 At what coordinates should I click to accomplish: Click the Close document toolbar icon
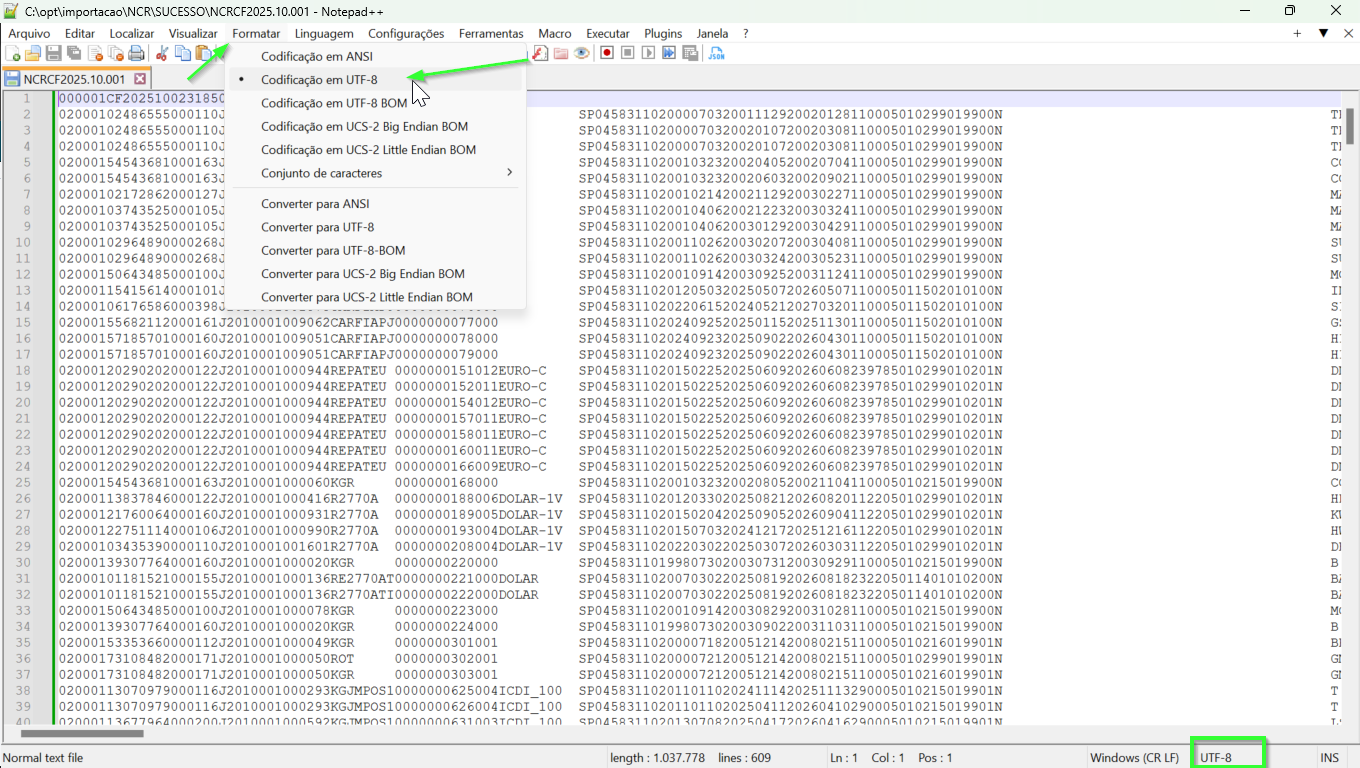[96, 53]
